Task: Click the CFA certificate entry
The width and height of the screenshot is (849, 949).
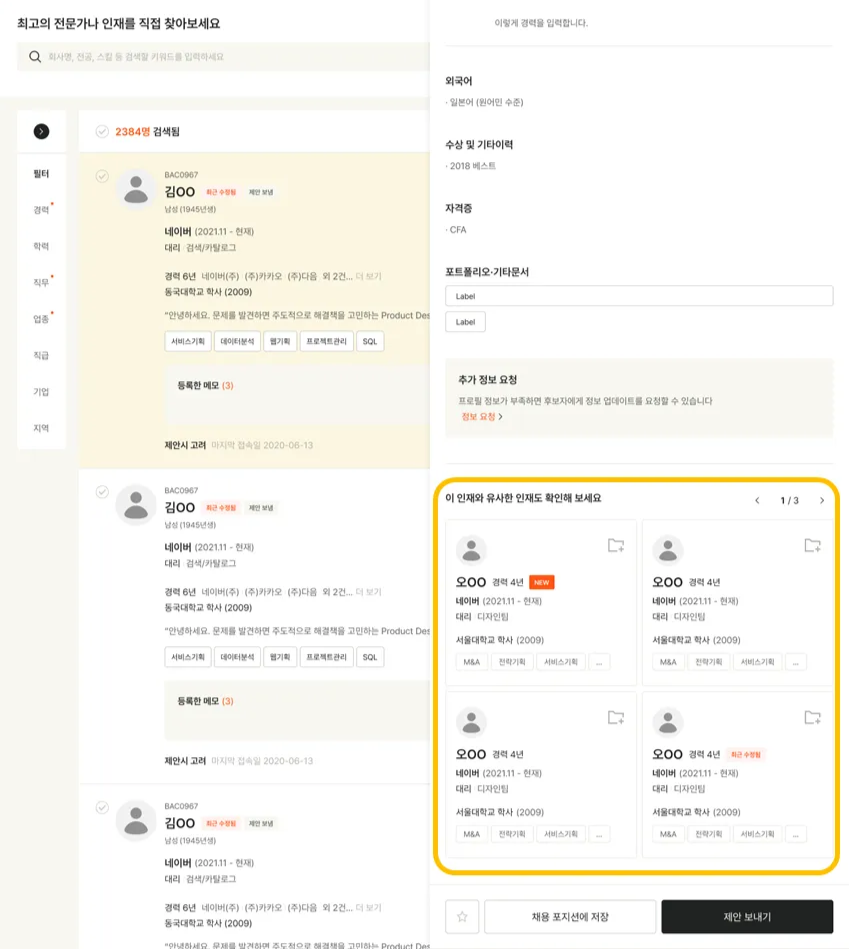Action: (456, 230)
